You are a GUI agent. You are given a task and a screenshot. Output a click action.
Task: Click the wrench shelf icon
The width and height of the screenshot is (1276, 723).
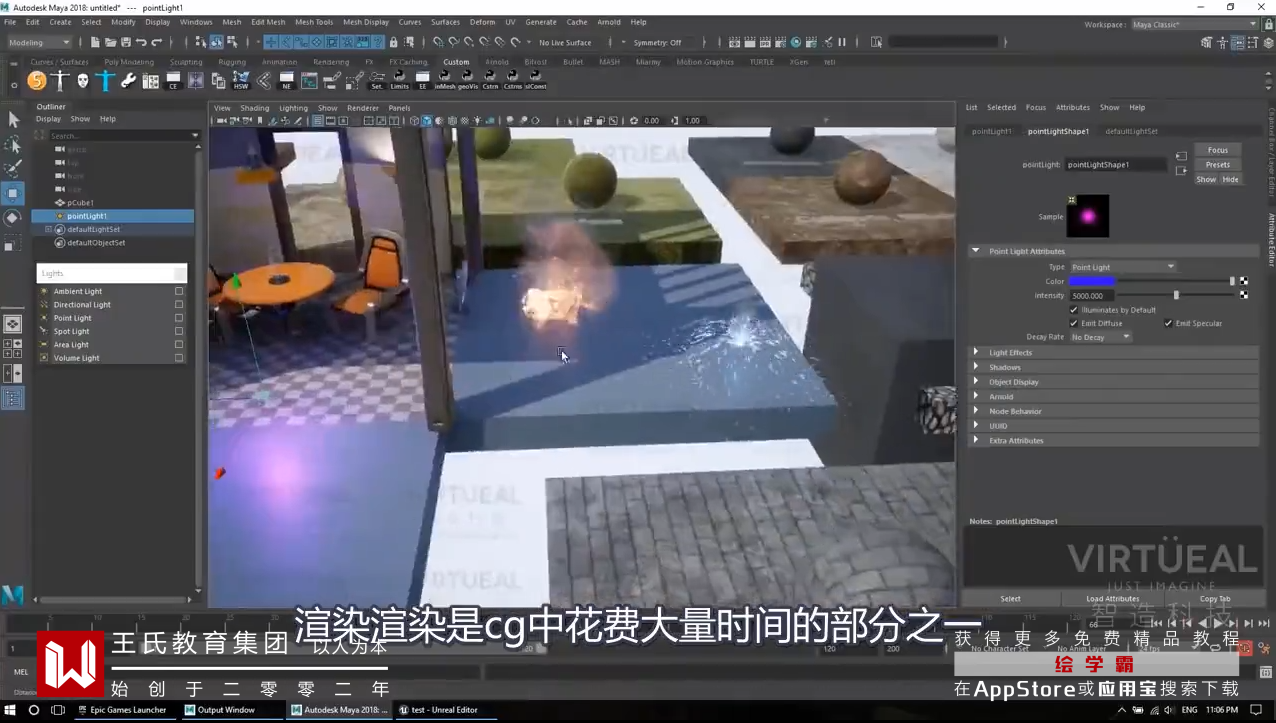click(128, 81)
